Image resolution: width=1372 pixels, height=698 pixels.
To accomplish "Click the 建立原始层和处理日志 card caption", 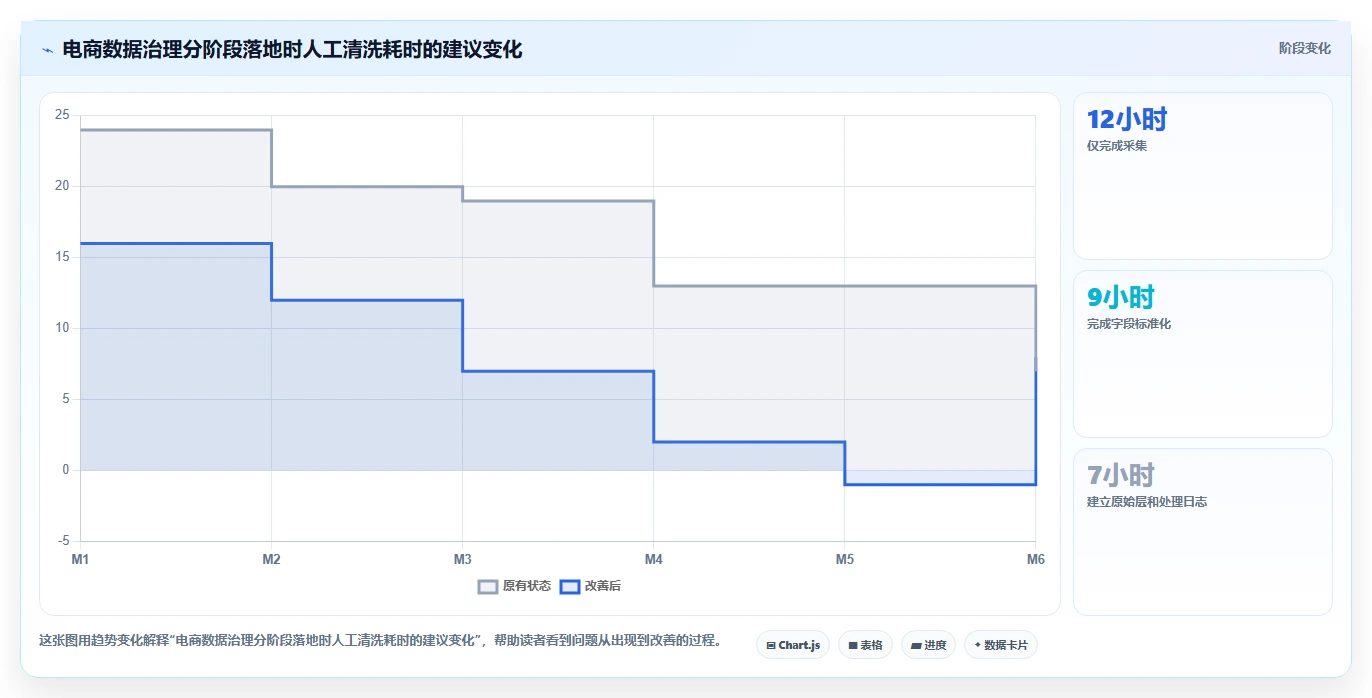I will click(x=1147, y=502).
